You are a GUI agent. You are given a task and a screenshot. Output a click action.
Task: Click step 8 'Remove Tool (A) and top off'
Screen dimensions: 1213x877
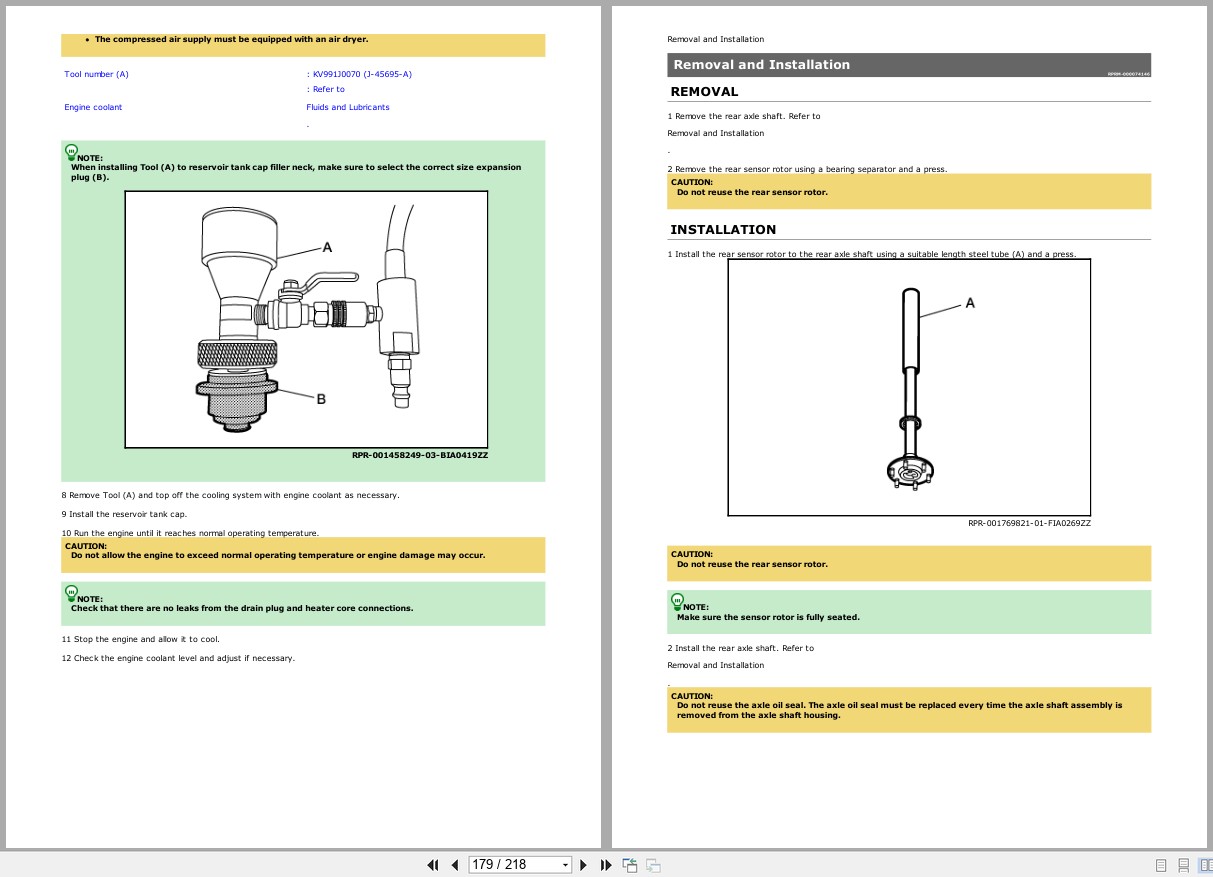230,496
